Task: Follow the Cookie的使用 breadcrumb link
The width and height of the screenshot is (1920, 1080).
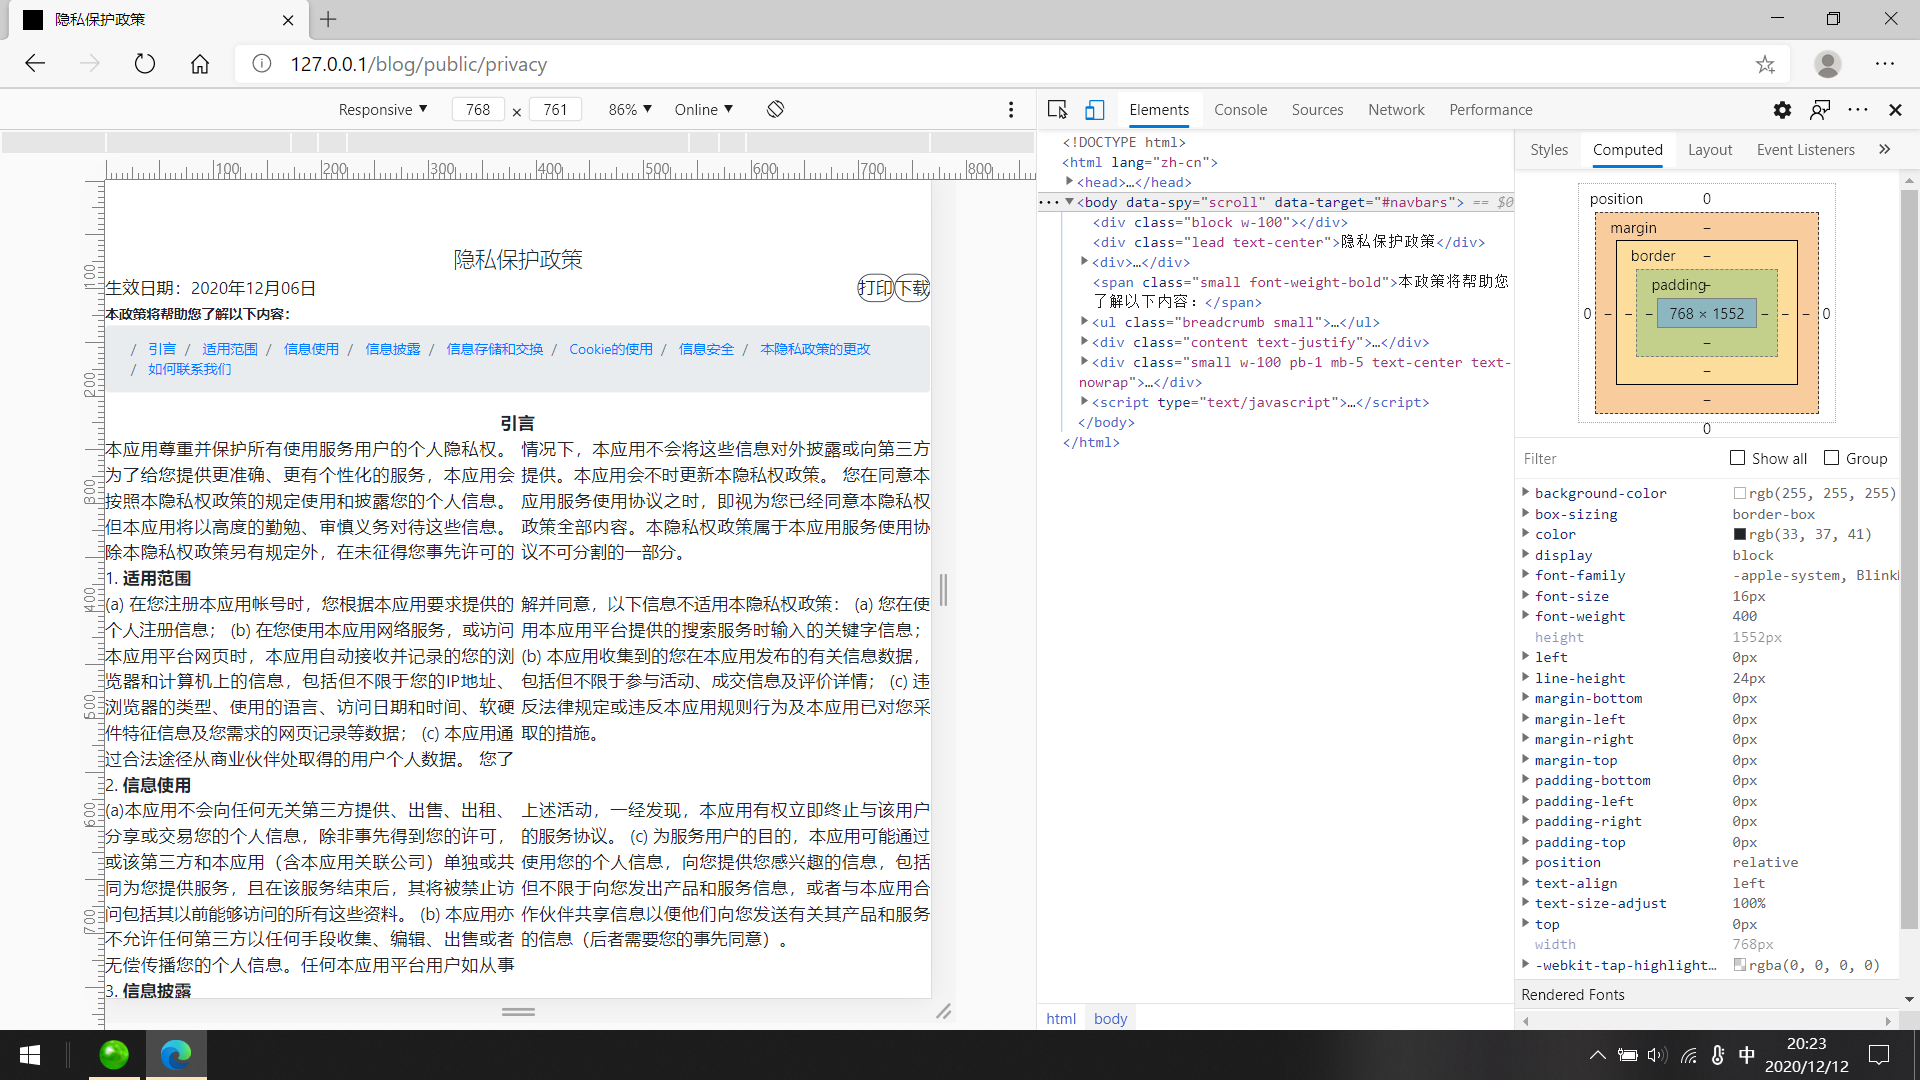Action: pyautogui.click(x=610, y=349)
